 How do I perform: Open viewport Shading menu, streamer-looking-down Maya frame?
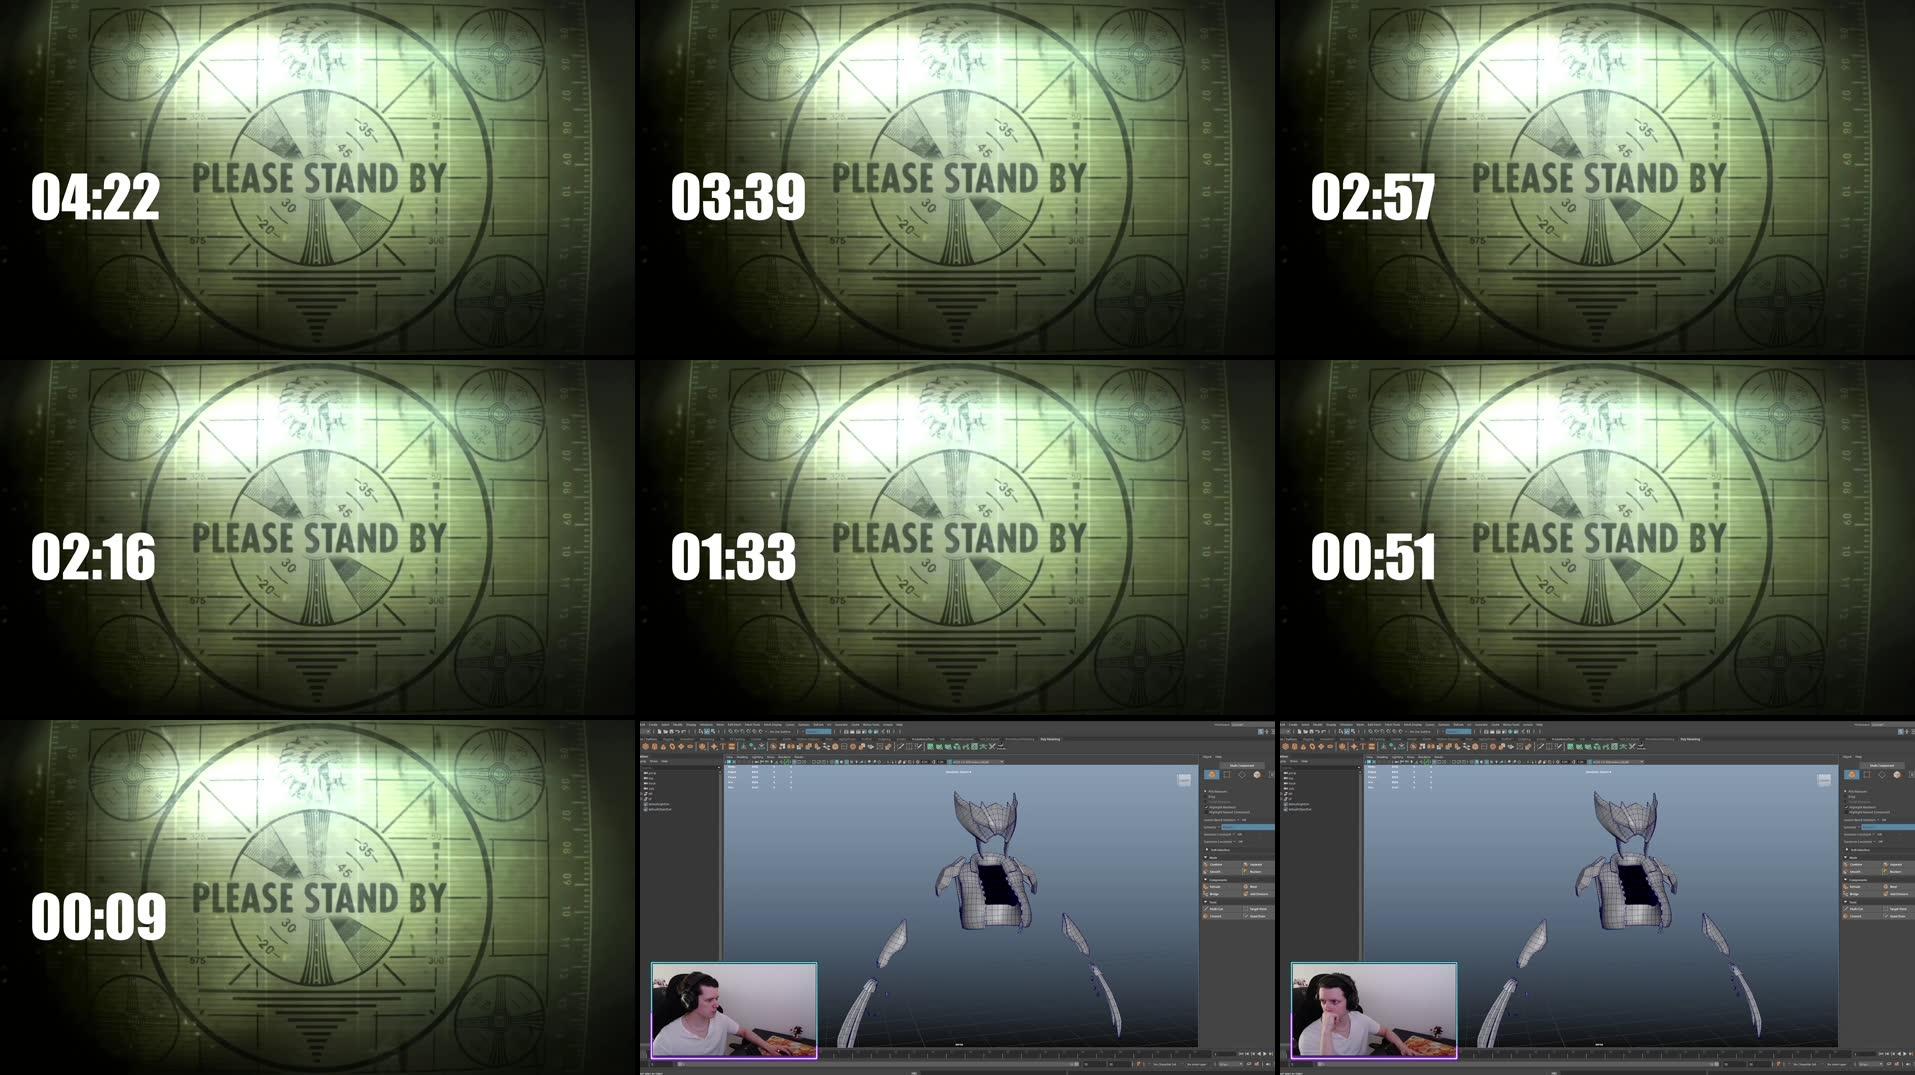(742, 757)
